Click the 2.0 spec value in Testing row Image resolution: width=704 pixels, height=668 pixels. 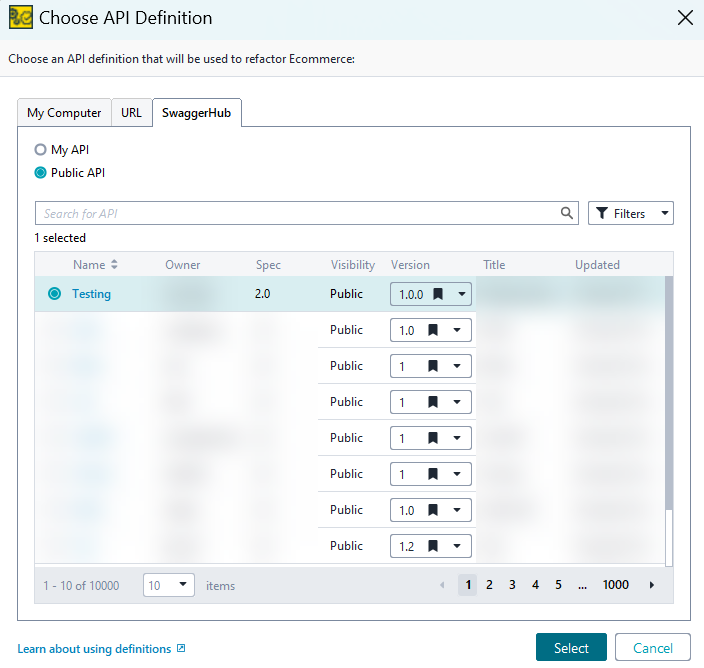coord(263,294)
